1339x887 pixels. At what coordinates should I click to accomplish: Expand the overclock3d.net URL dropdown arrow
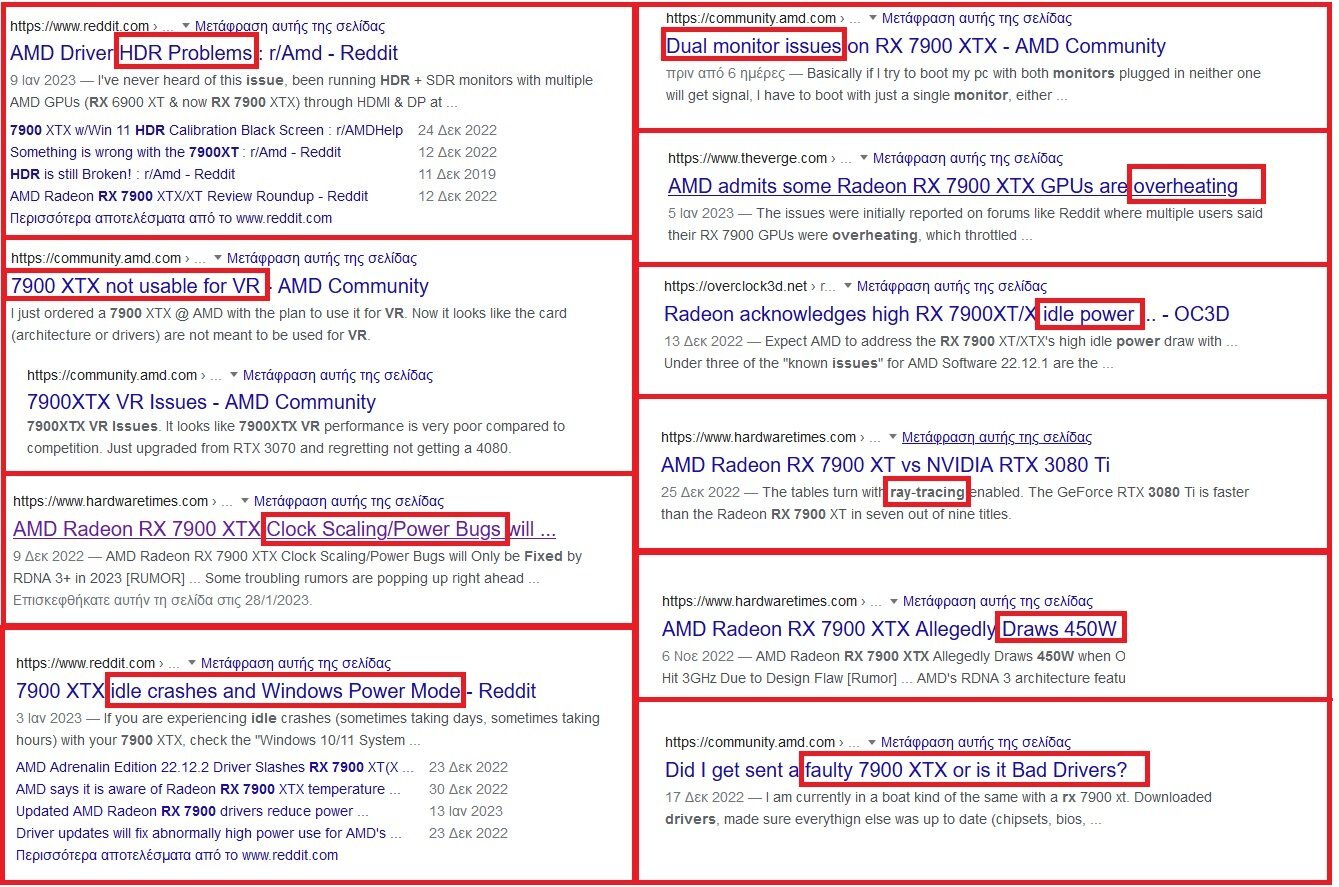848,287
